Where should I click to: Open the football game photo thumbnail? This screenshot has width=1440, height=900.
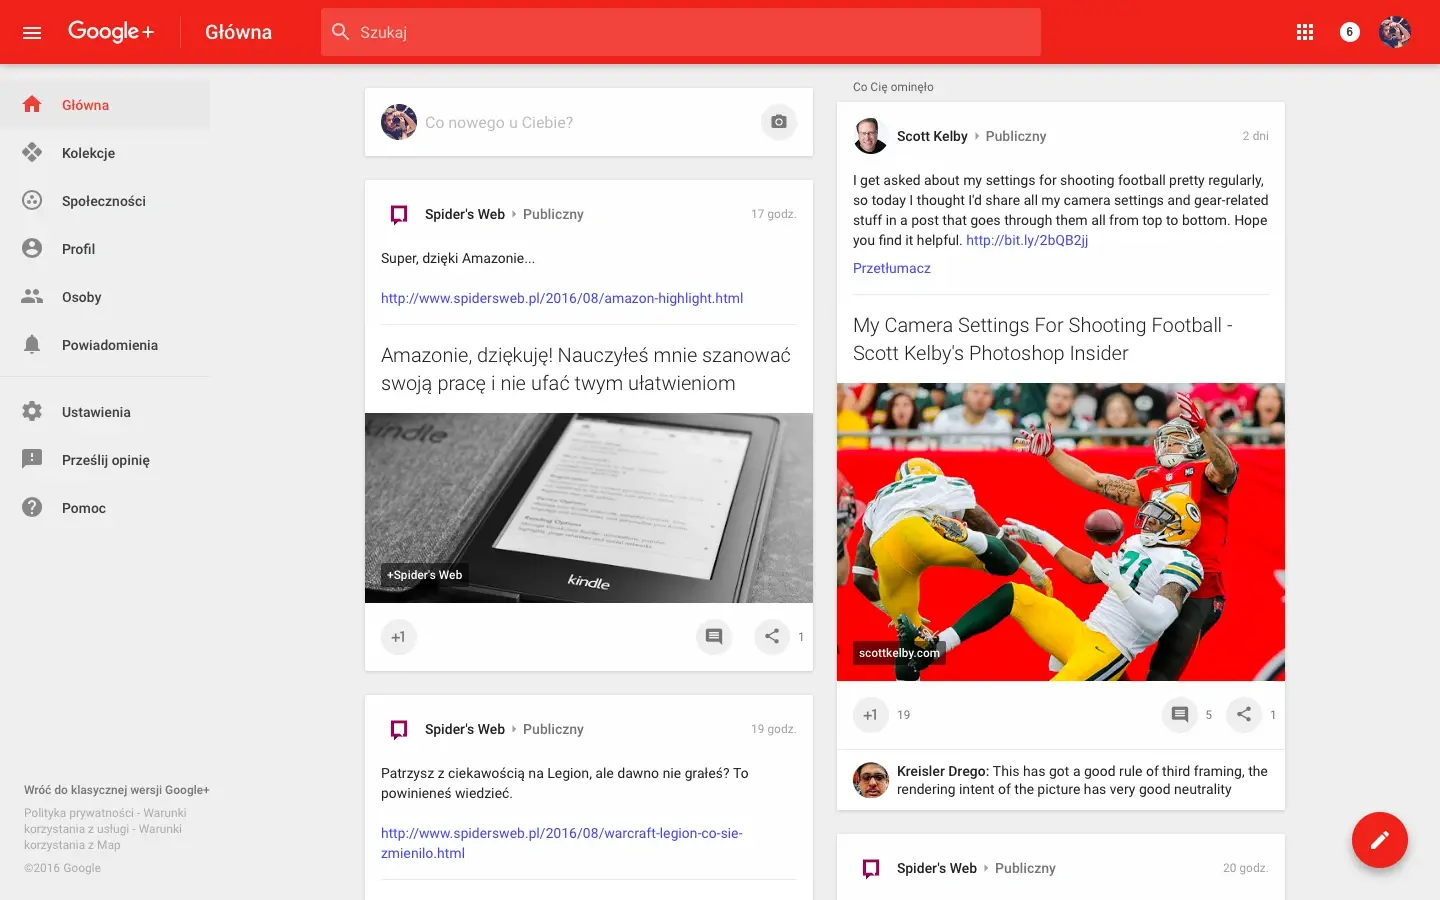tap(1060, 531)
